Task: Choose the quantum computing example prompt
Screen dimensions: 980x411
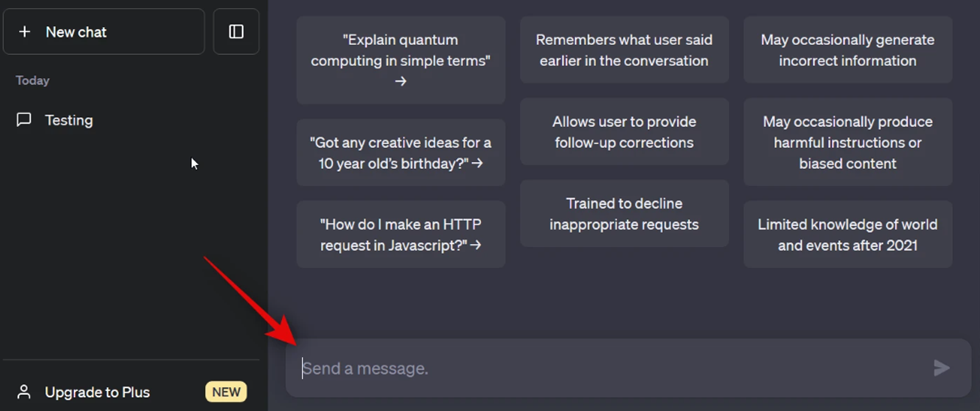Action: [401, 60]
